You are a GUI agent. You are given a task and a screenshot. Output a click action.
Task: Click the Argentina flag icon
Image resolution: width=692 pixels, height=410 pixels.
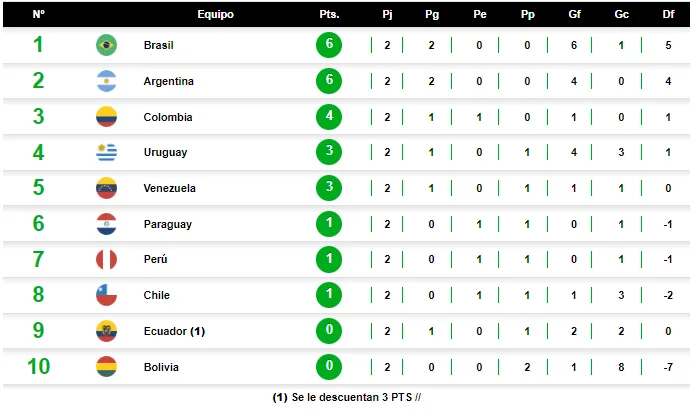[106, 81]
